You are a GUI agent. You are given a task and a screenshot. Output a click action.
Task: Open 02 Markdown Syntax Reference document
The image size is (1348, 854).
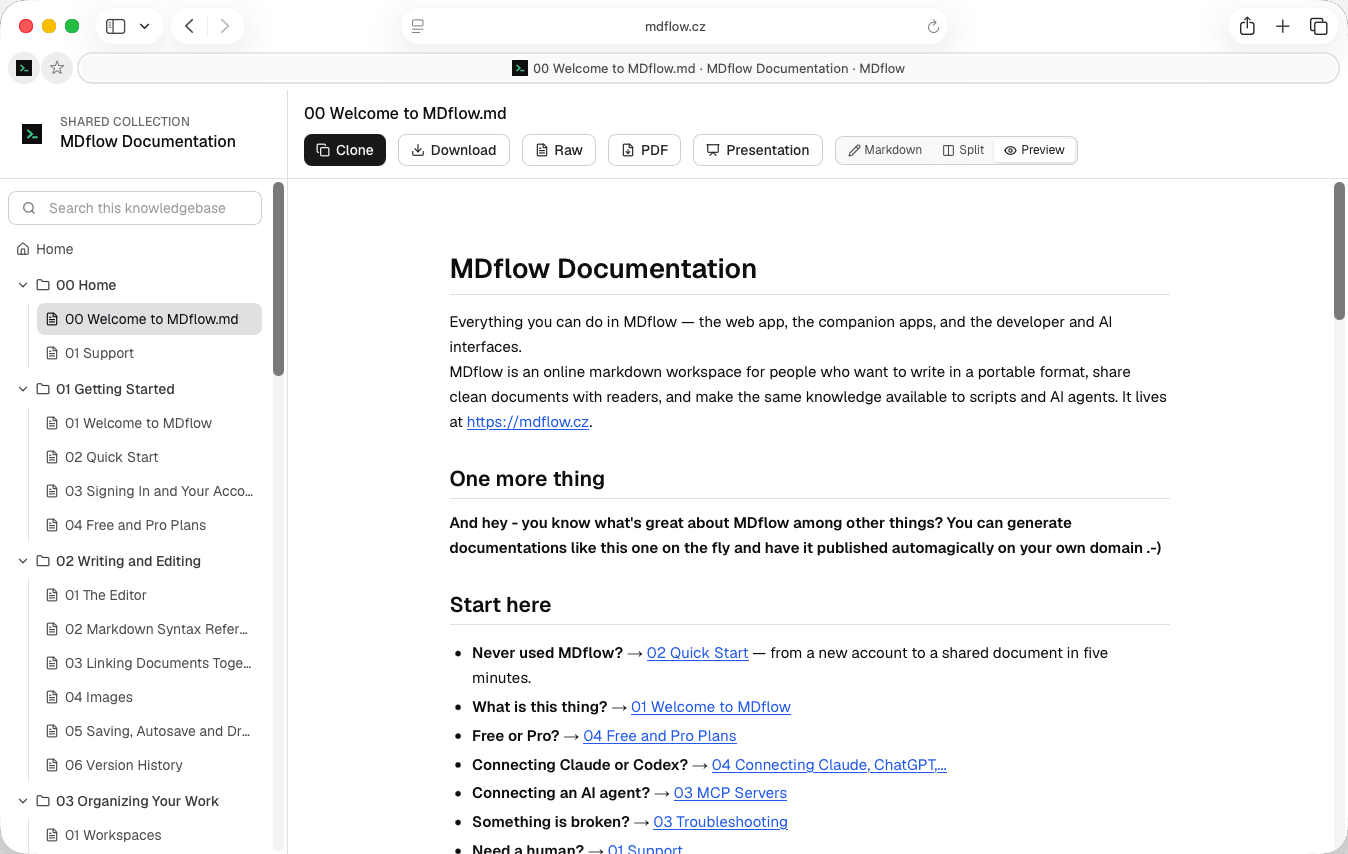(x=149, y=629)
